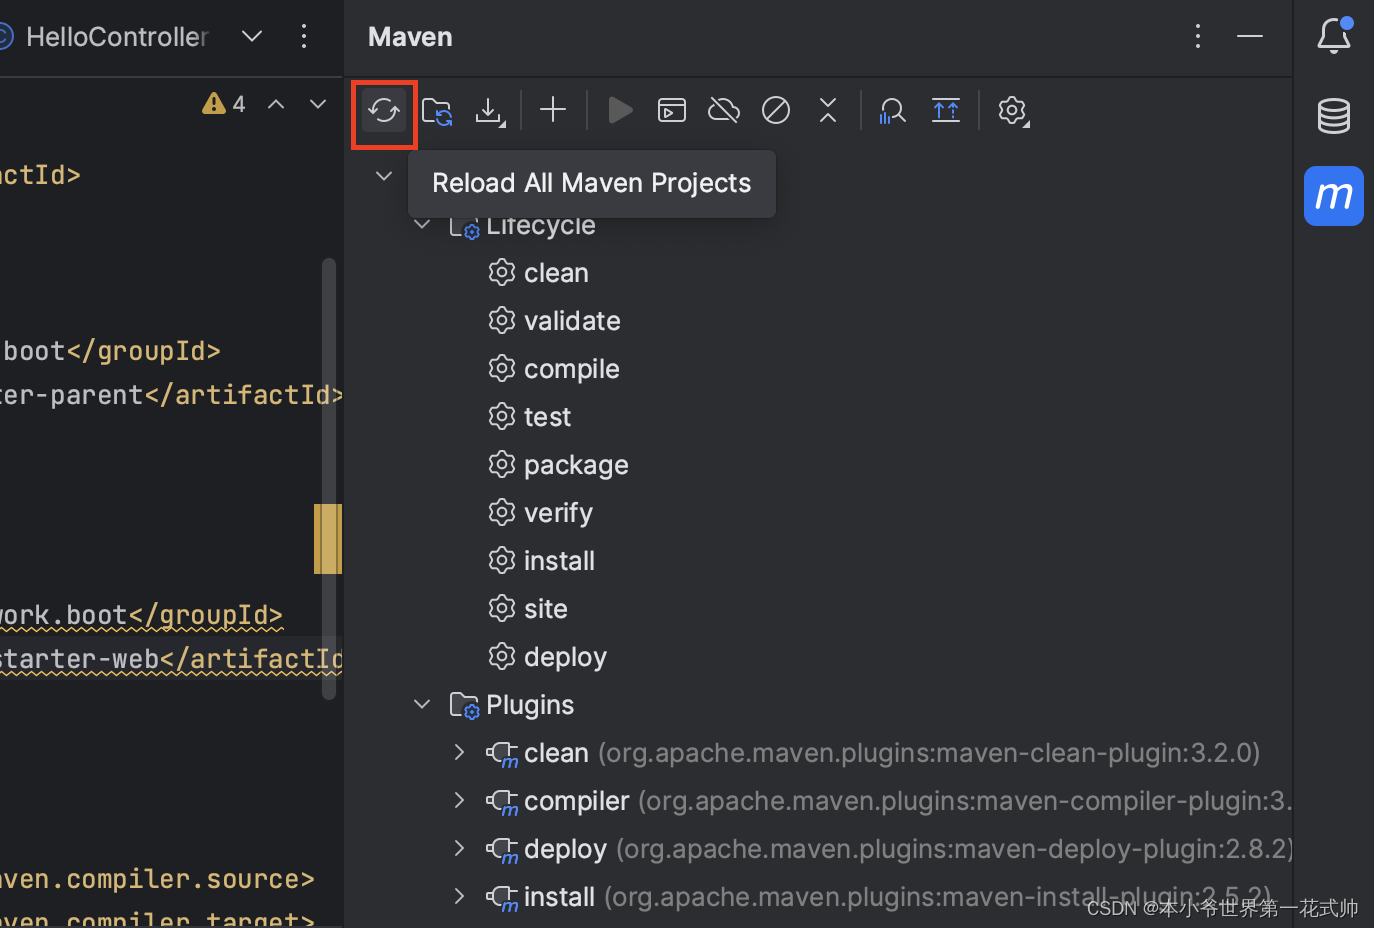Select the install lifecycle goal
Image resolution: width=1374 pixels, height=928 pixels.
(x=541, y=561)
